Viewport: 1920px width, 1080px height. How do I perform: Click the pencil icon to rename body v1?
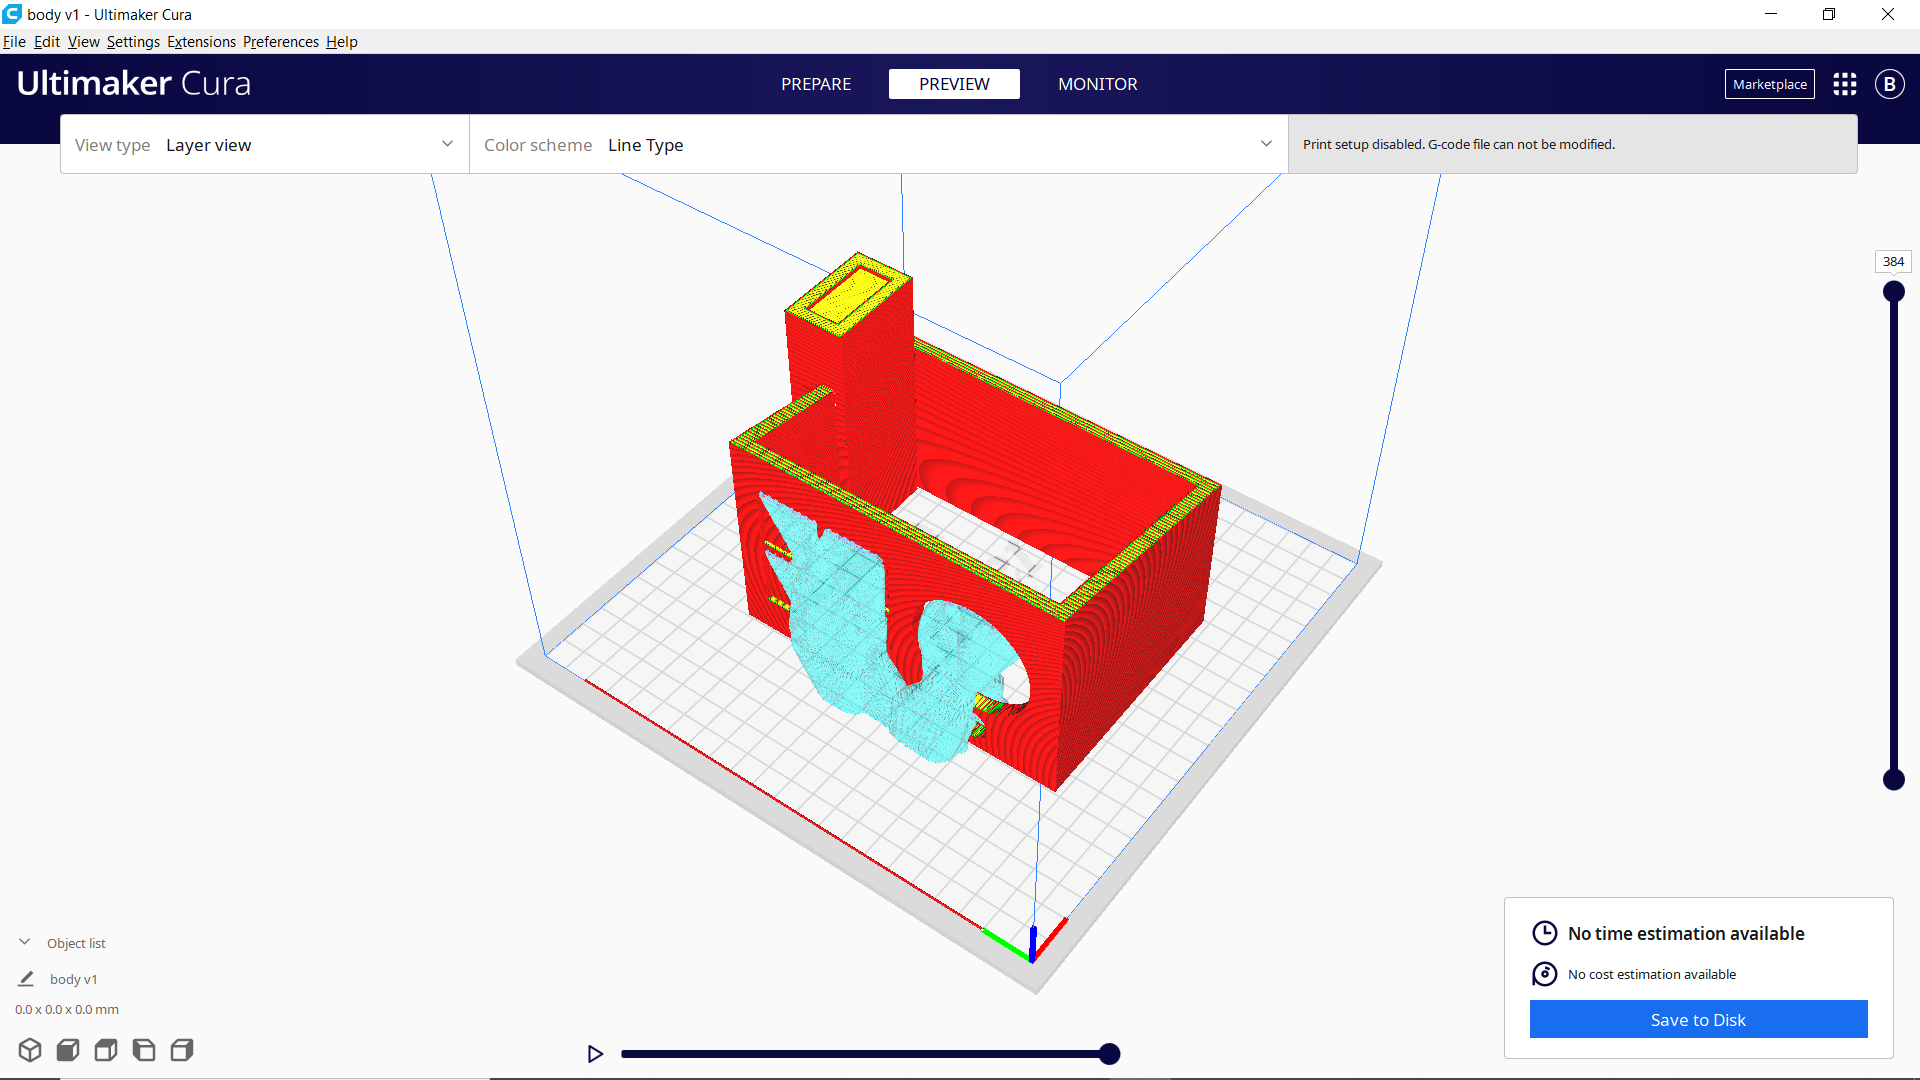27,979
